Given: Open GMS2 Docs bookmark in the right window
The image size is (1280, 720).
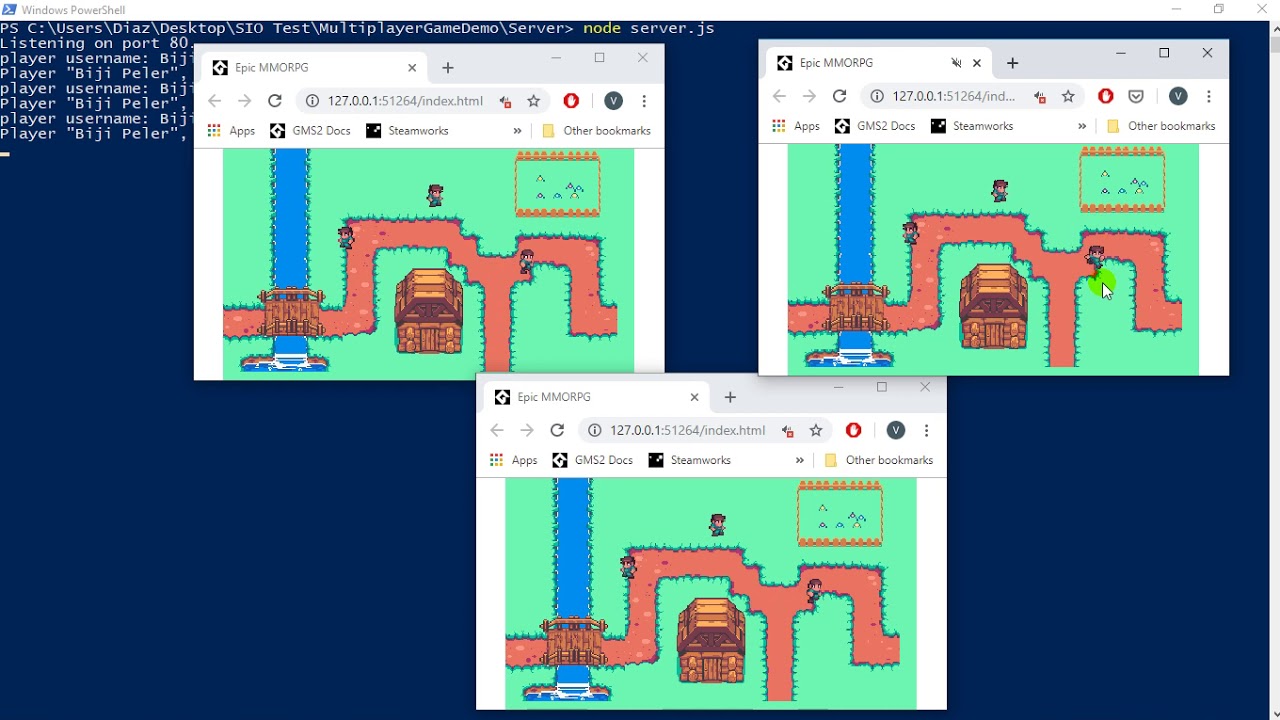Looking at the screenshot, I should [x=875, y=126].
